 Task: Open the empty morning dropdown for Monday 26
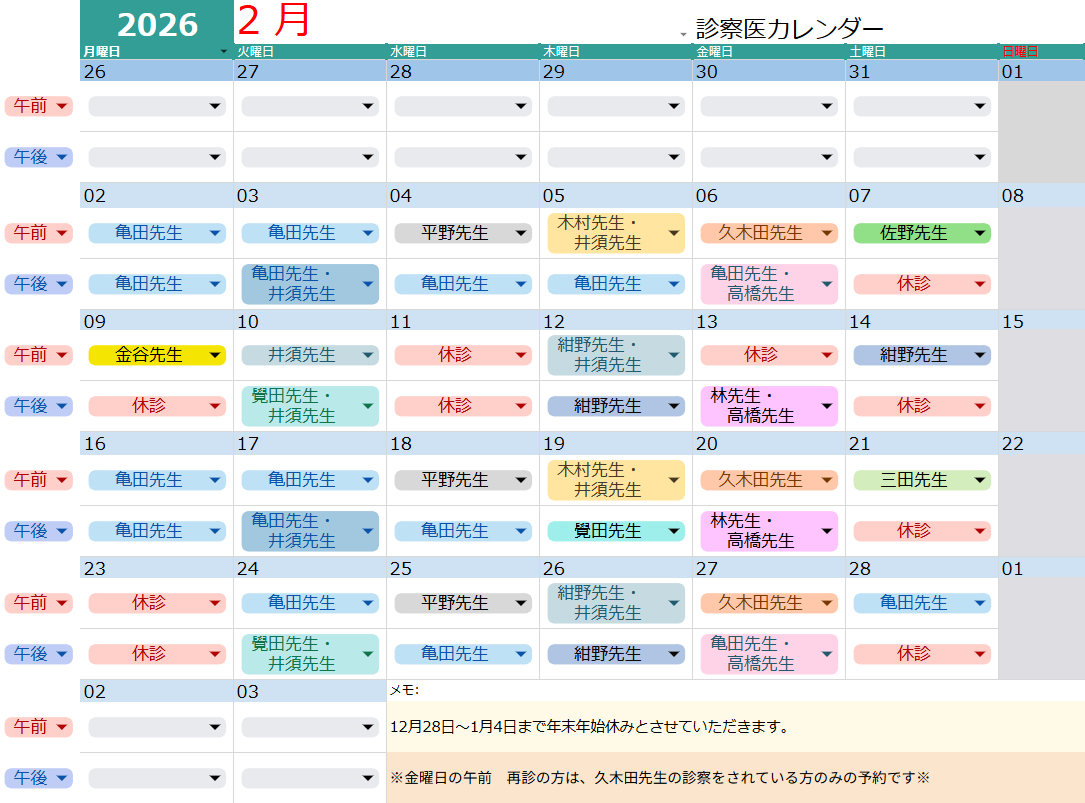214,106
